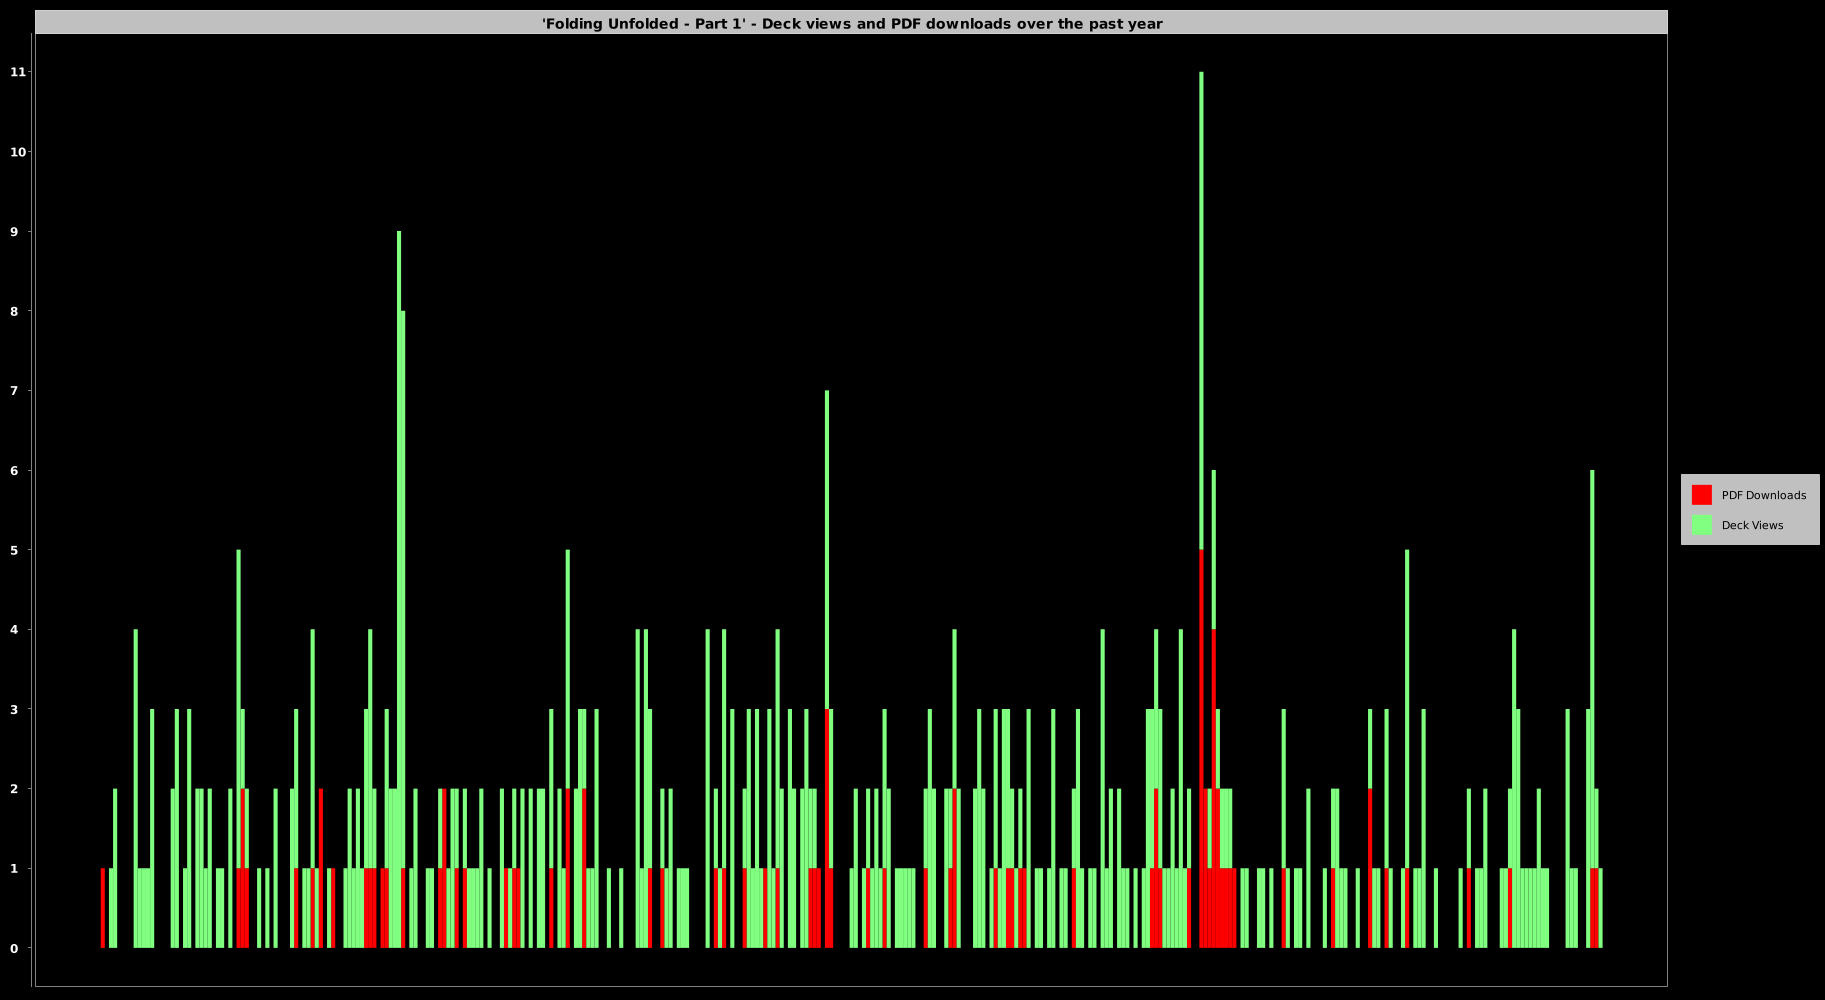Click the red PDF Downloads legend swatch

(1701, 495)
